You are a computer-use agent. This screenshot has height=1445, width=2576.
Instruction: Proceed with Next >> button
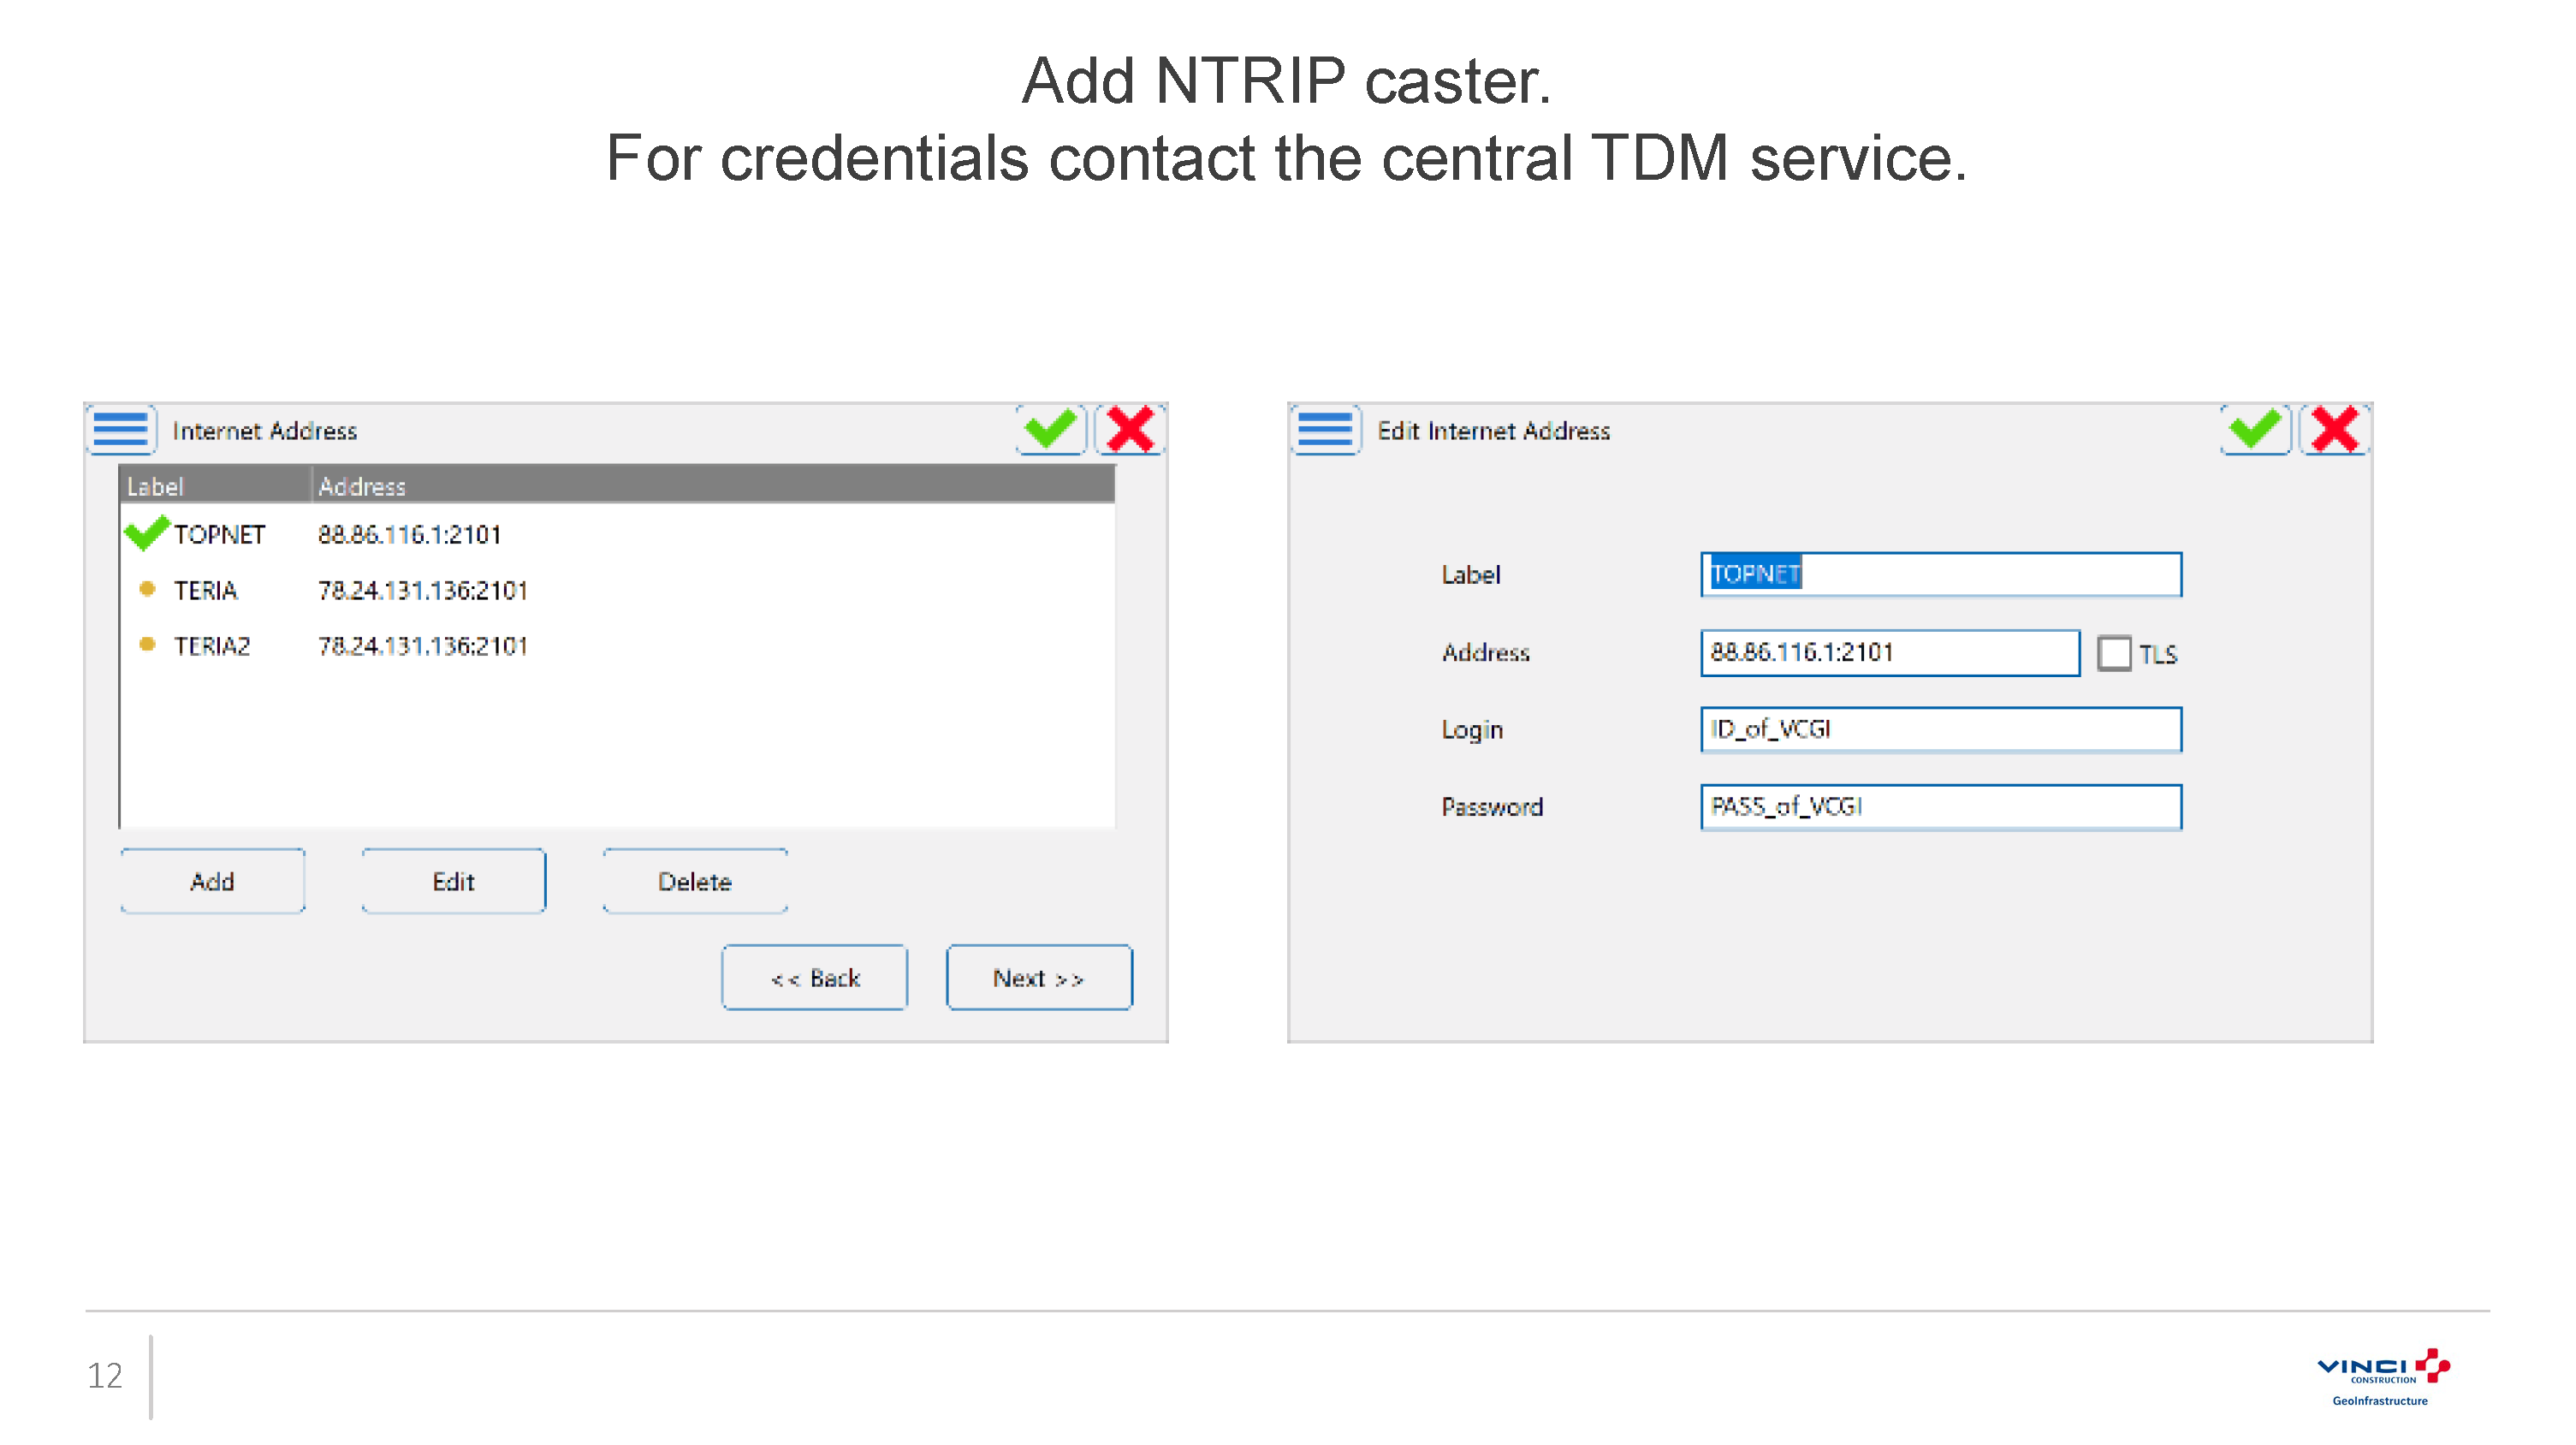[1039, 977]
